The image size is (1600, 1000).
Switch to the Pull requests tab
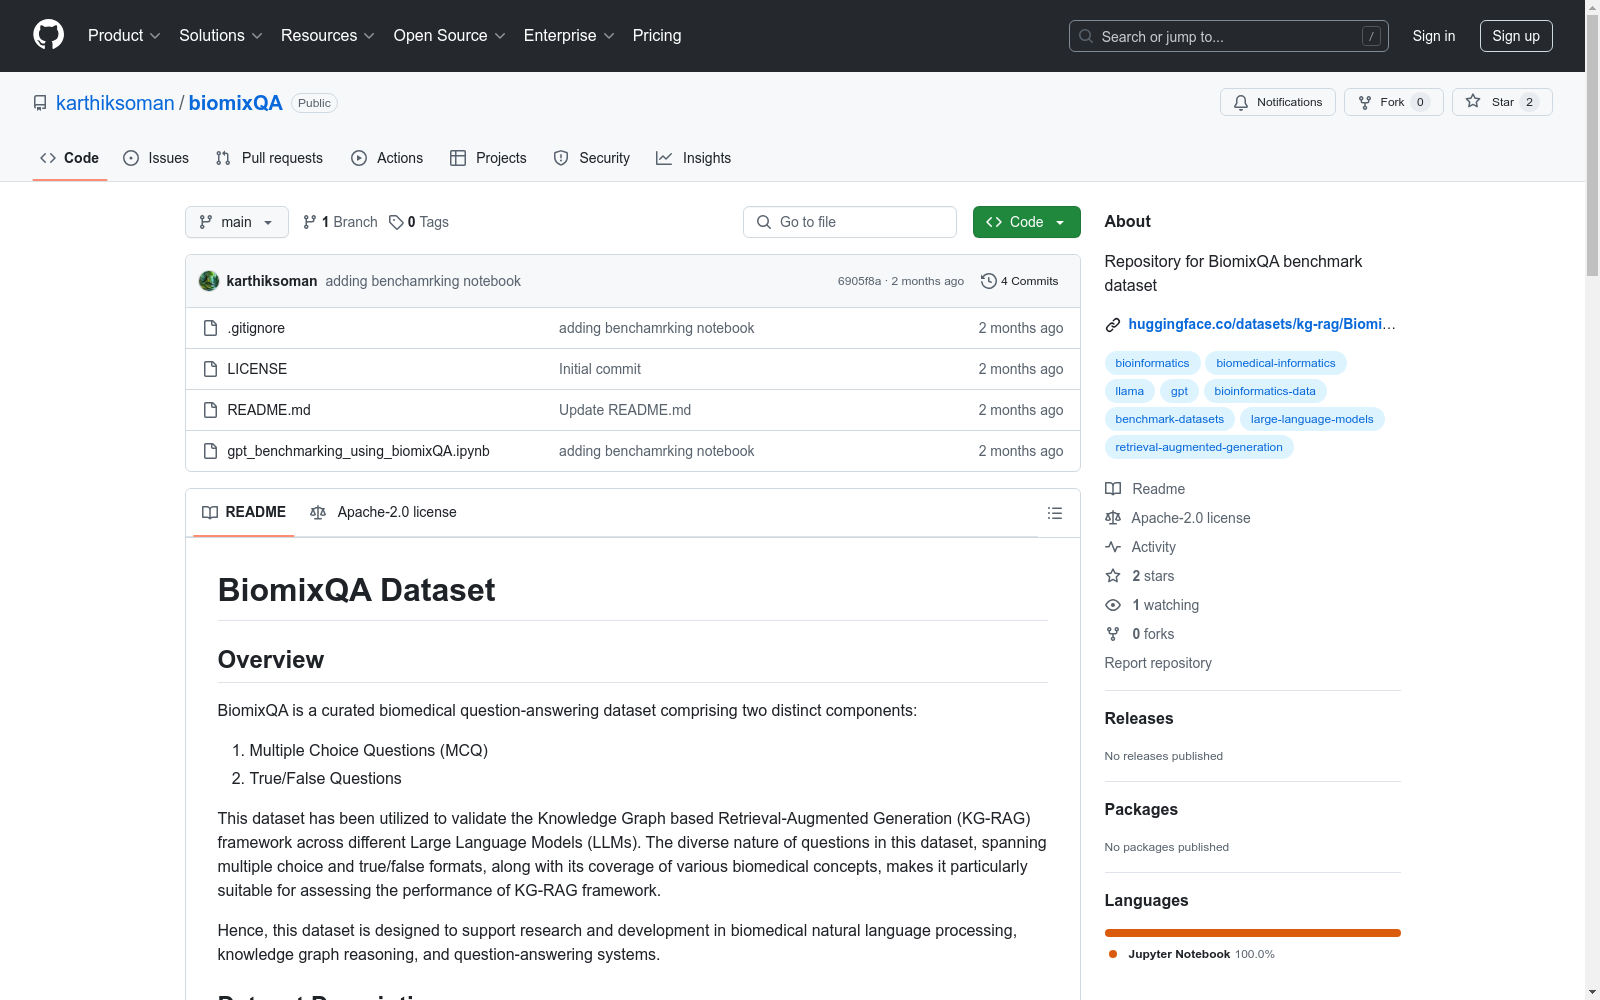tap(269, 158)
